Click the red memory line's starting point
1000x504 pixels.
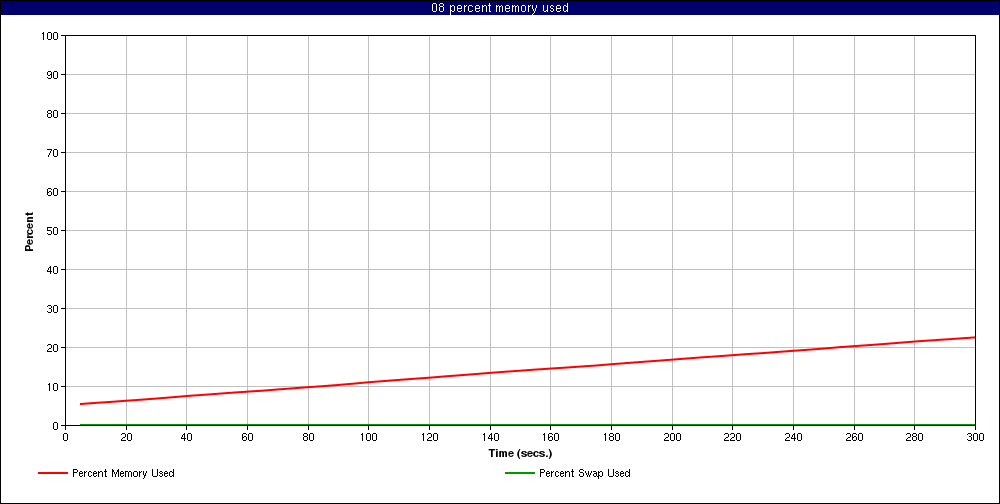tap(81, 404)
